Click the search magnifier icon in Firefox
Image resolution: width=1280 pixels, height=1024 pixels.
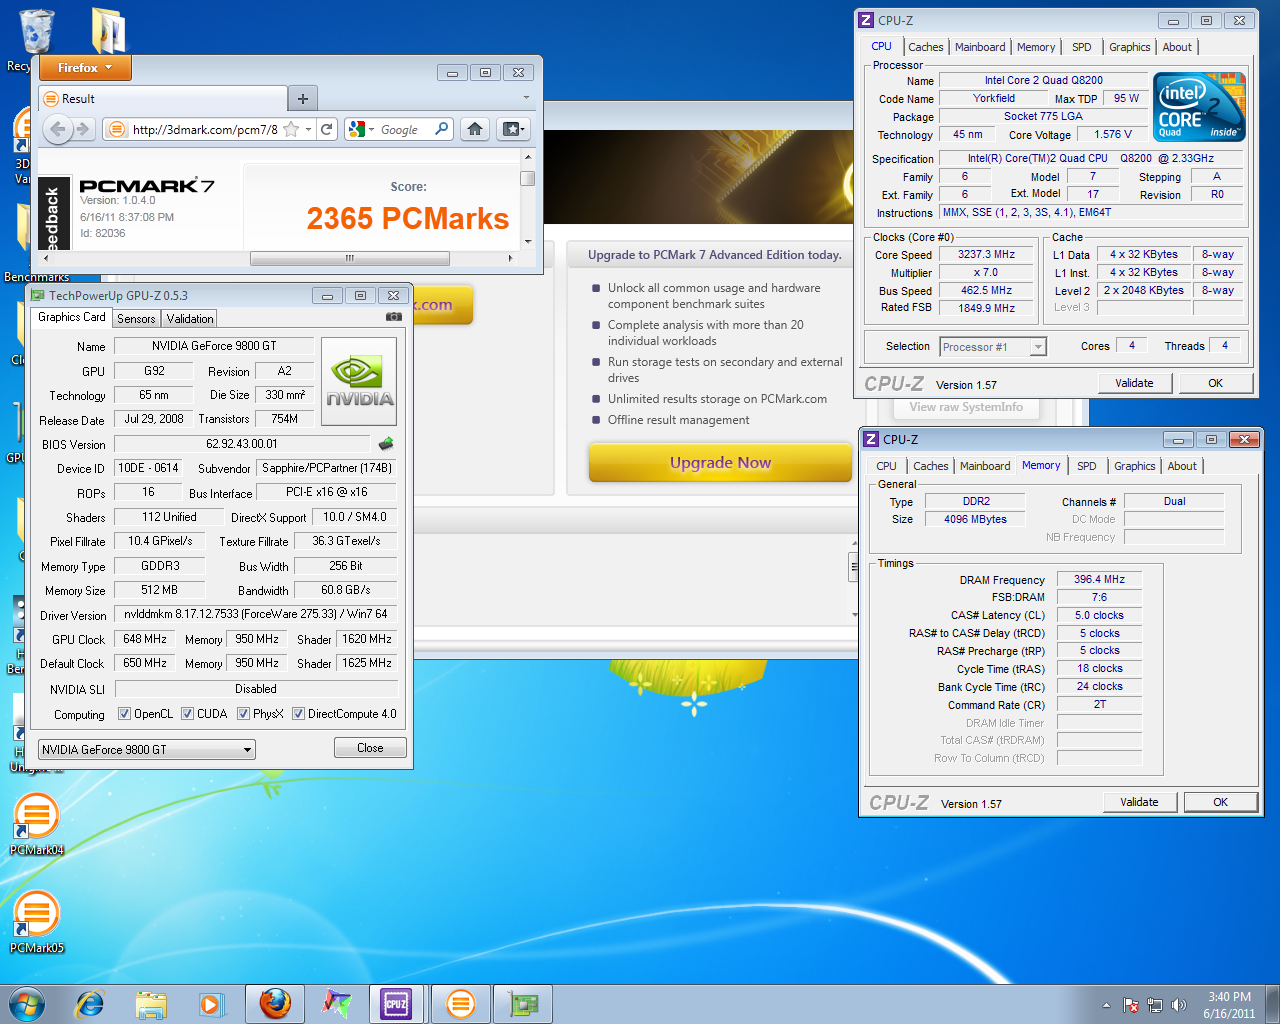(x=441, y=129)
